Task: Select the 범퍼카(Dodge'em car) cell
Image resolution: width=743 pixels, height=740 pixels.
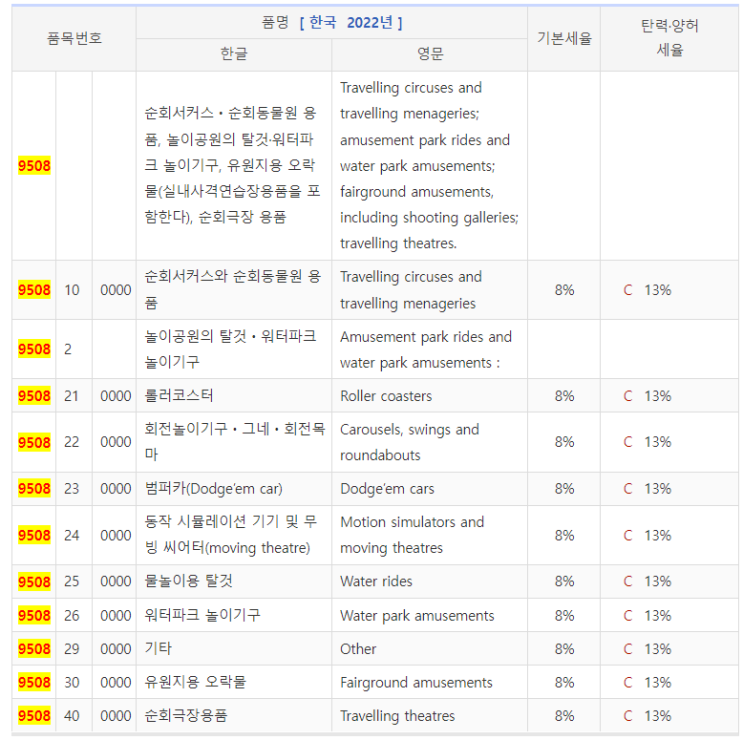Action: coord(213,489)
